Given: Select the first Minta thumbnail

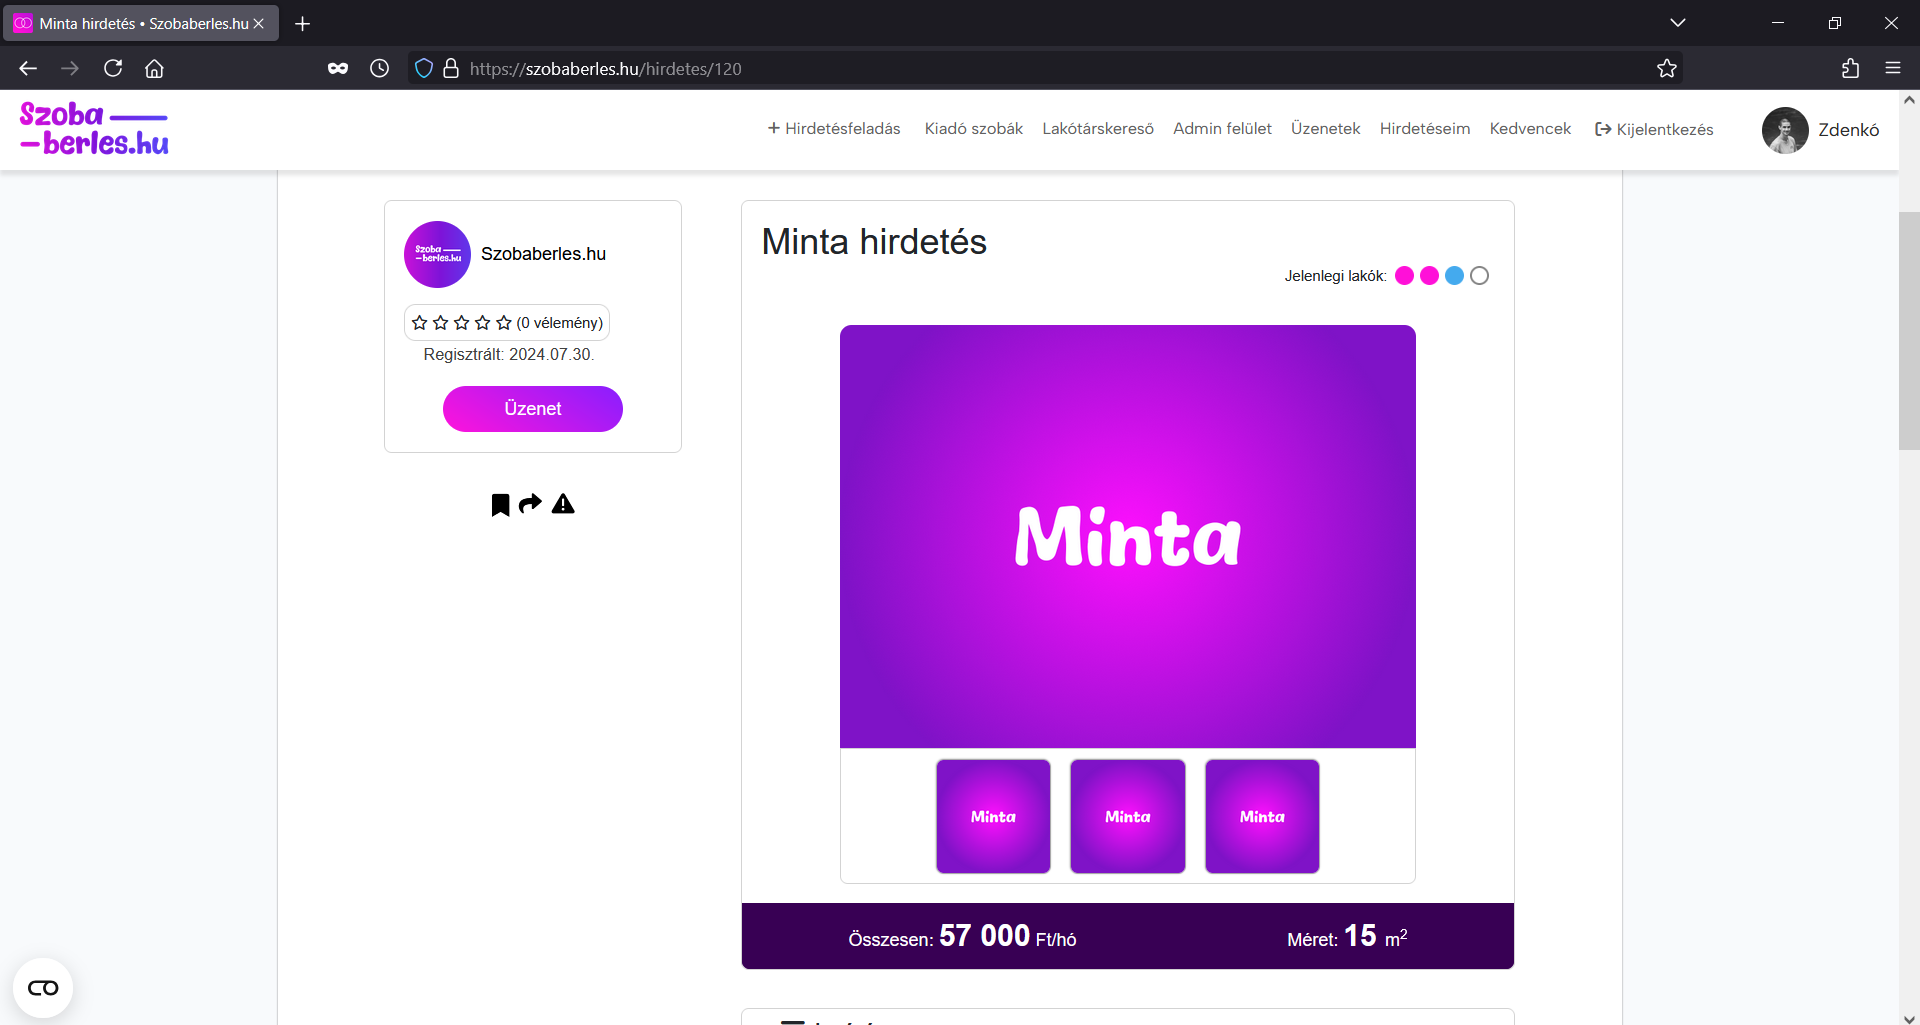Looking at the screenshot, I should coord(993,816).
